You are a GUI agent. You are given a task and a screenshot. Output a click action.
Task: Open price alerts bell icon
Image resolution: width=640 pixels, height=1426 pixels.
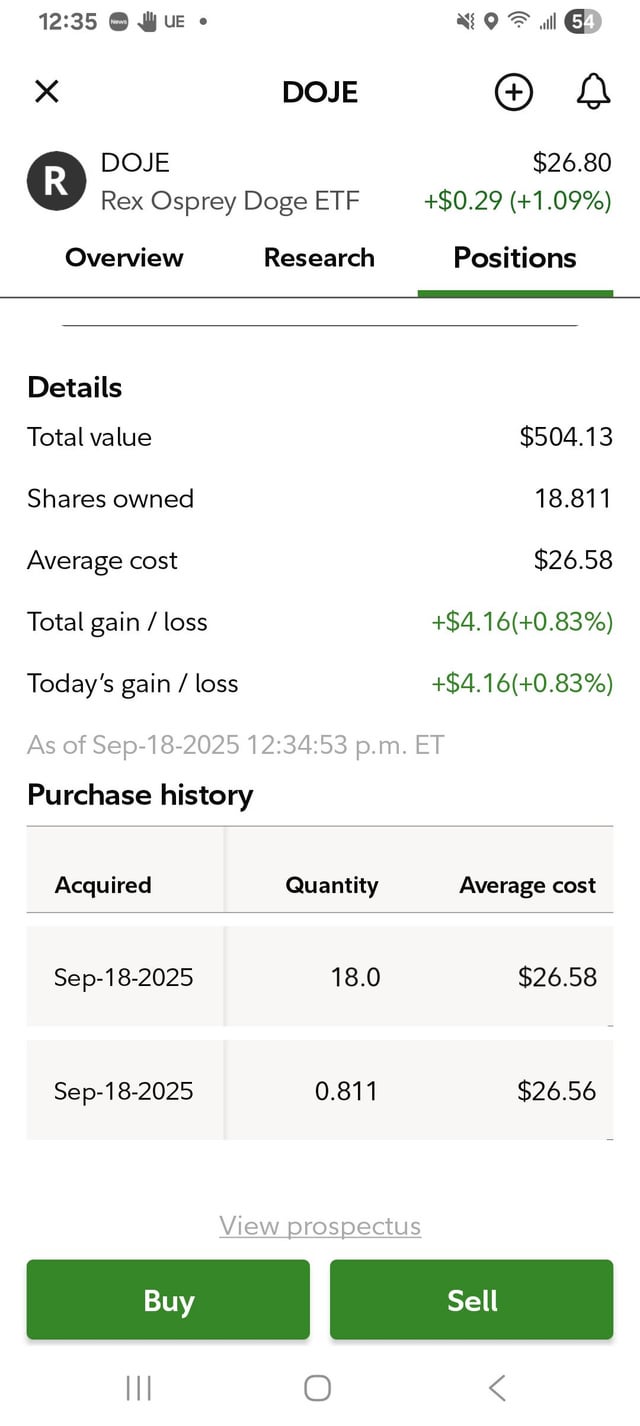tap(593, 92)
